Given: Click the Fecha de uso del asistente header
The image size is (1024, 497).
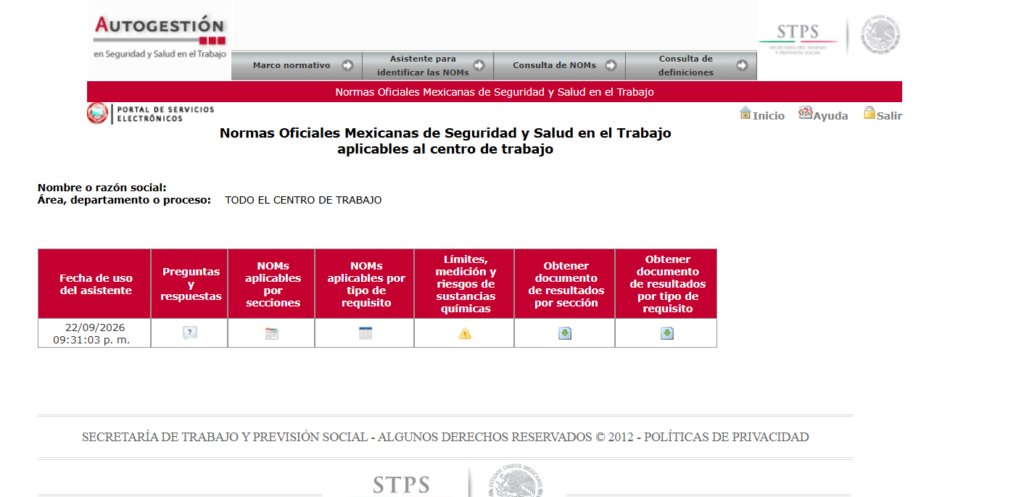Looking at the screenshot, I should point(94,284).
